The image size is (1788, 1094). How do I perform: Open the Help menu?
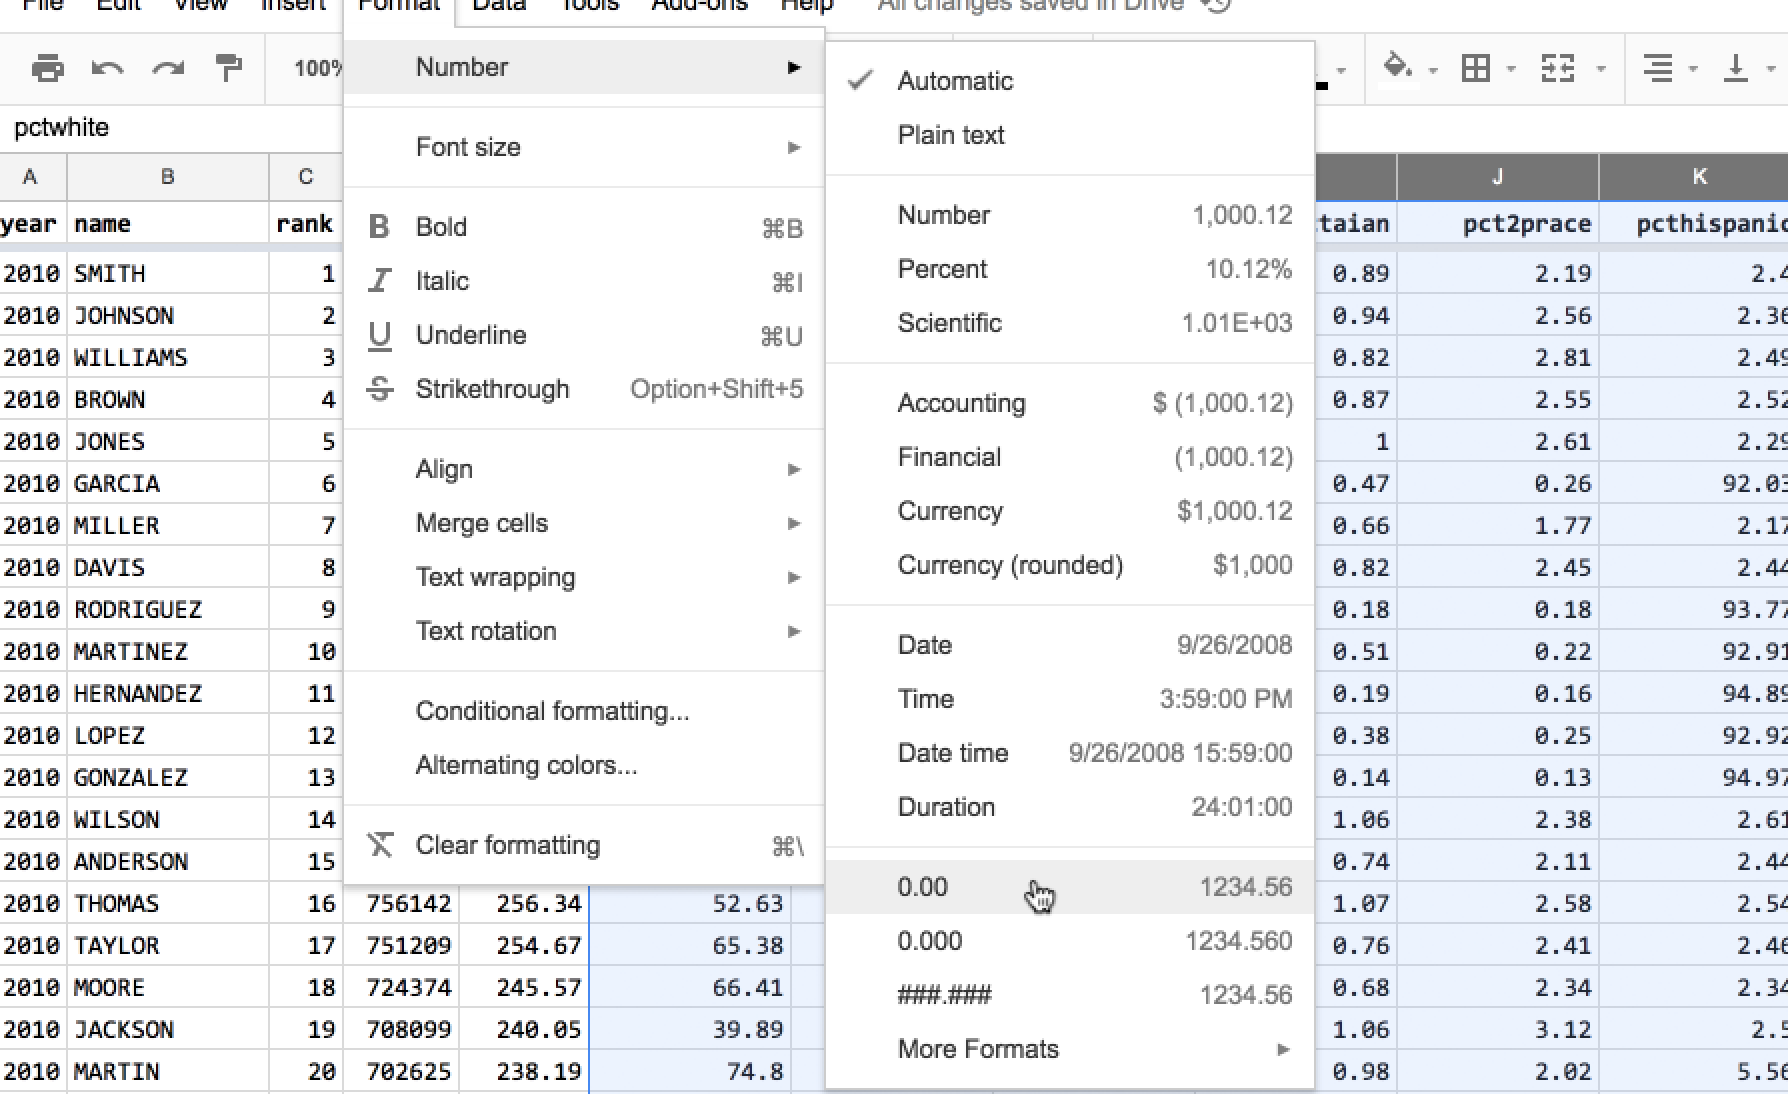[x=807, y=6]
